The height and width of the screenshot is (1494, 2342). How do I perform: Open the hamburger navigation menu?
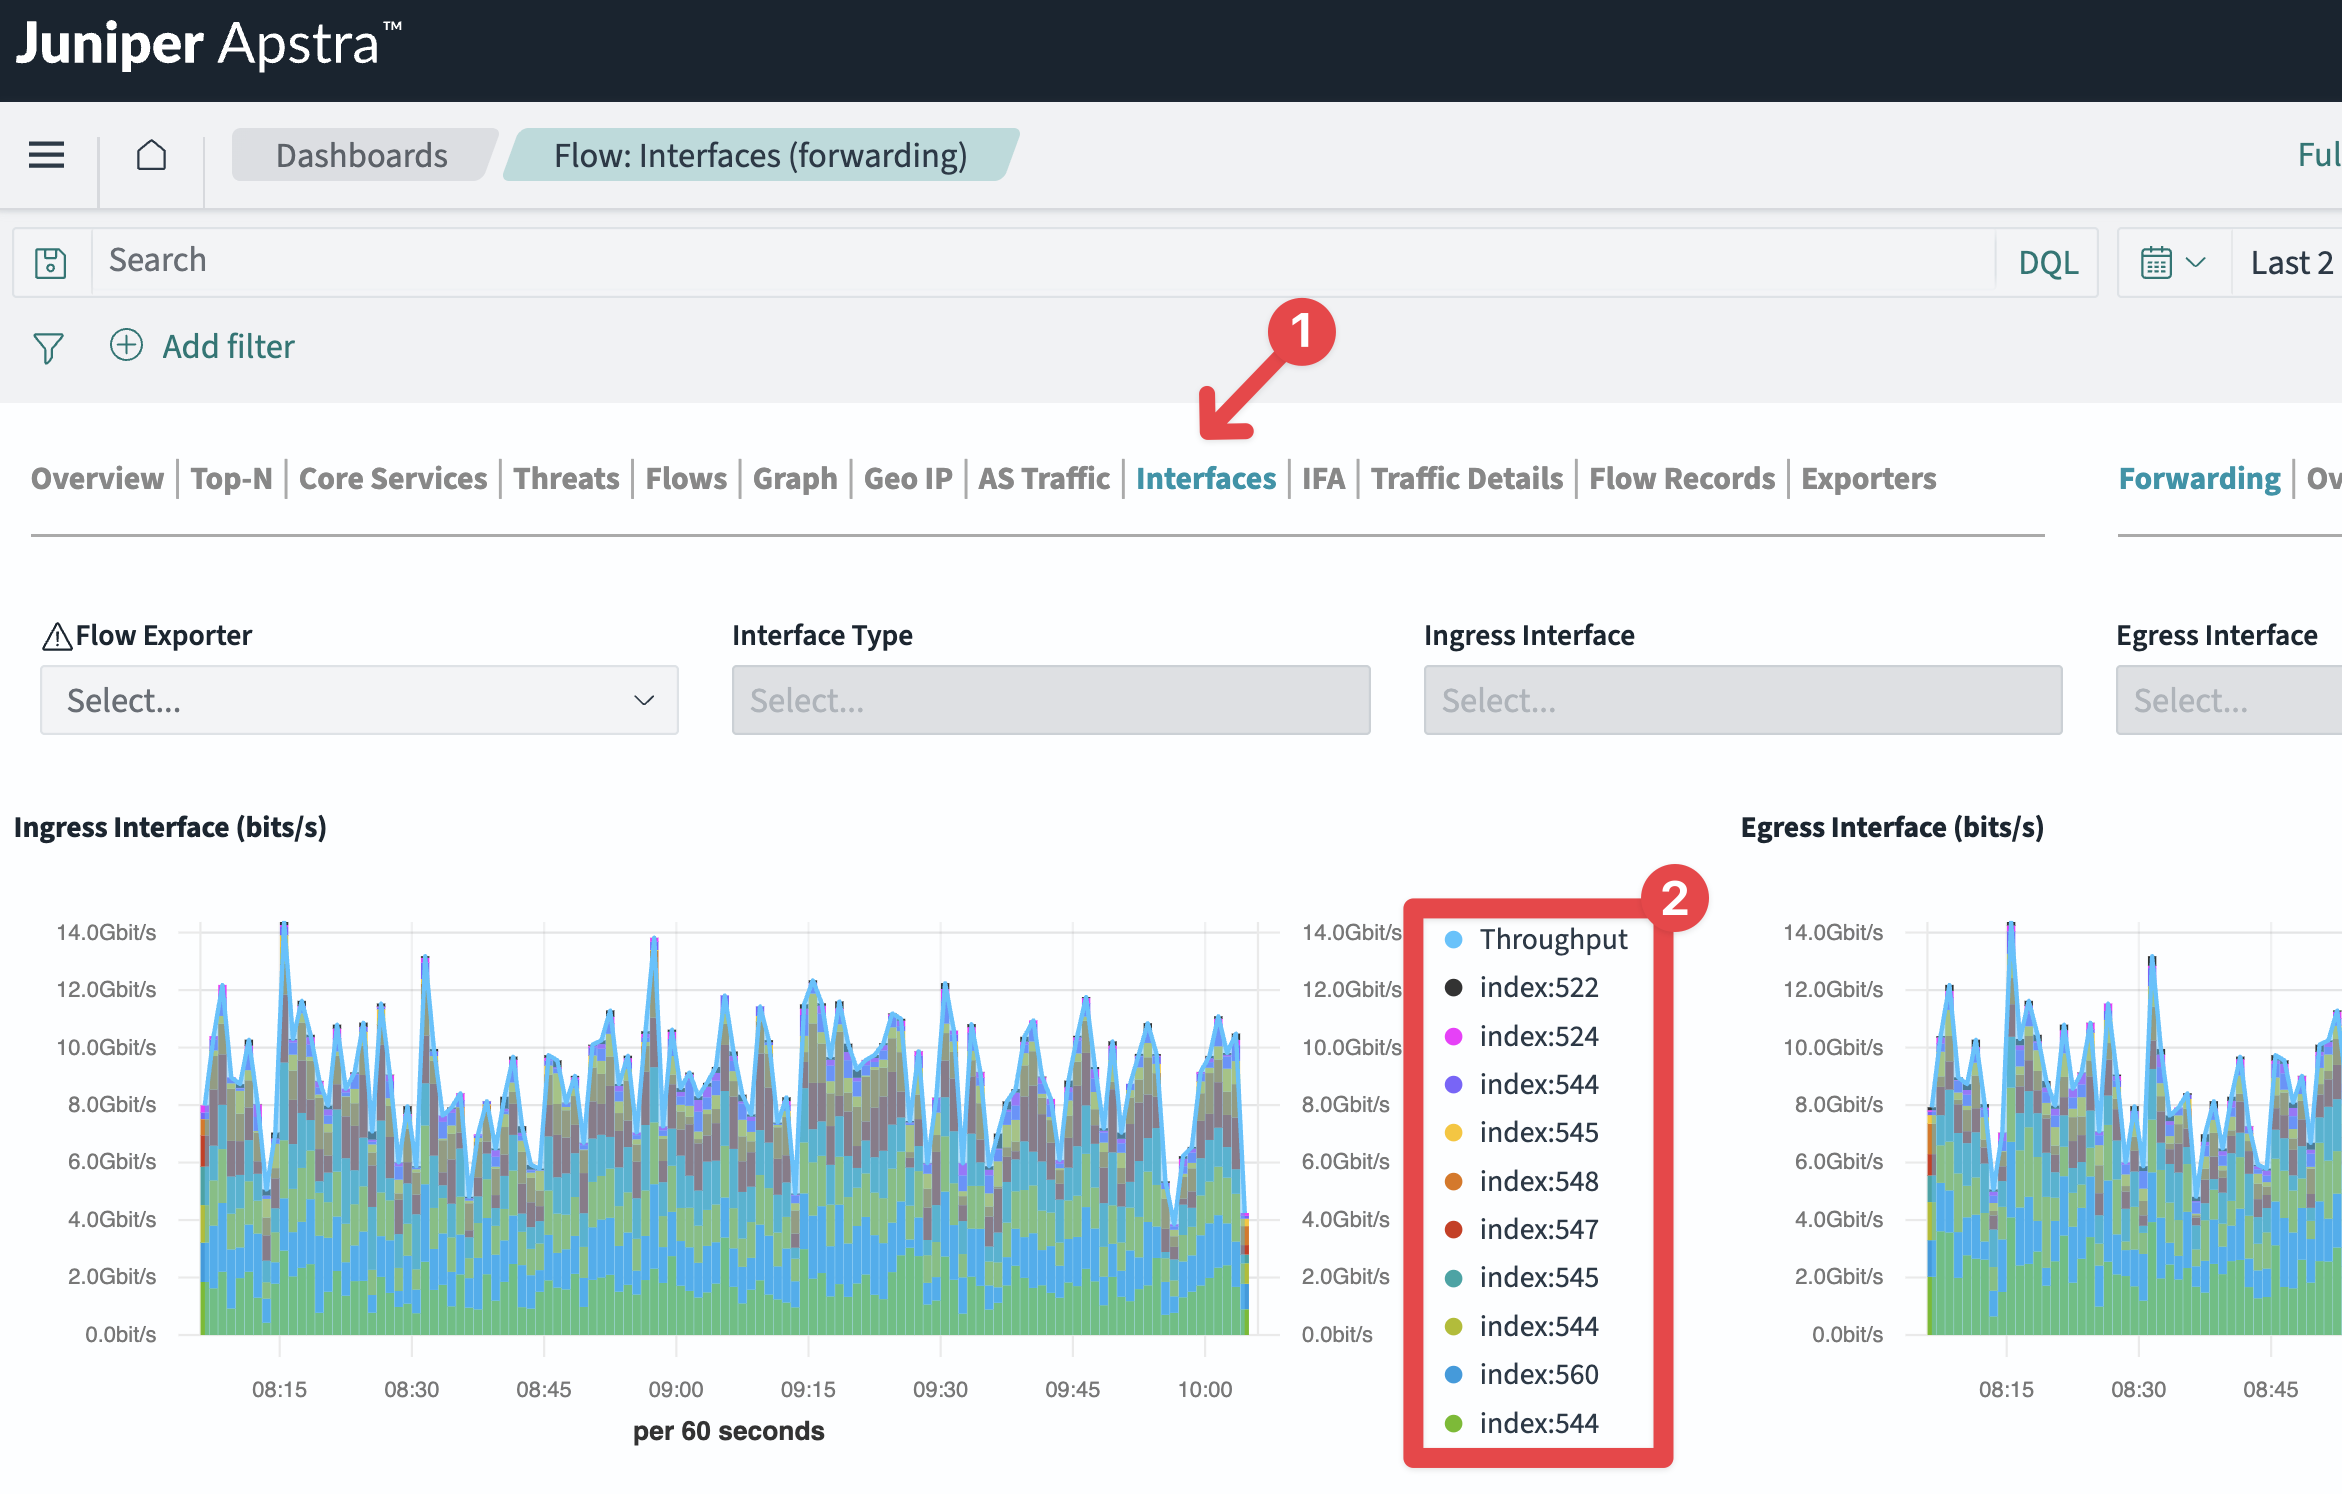tap(46, 155)
